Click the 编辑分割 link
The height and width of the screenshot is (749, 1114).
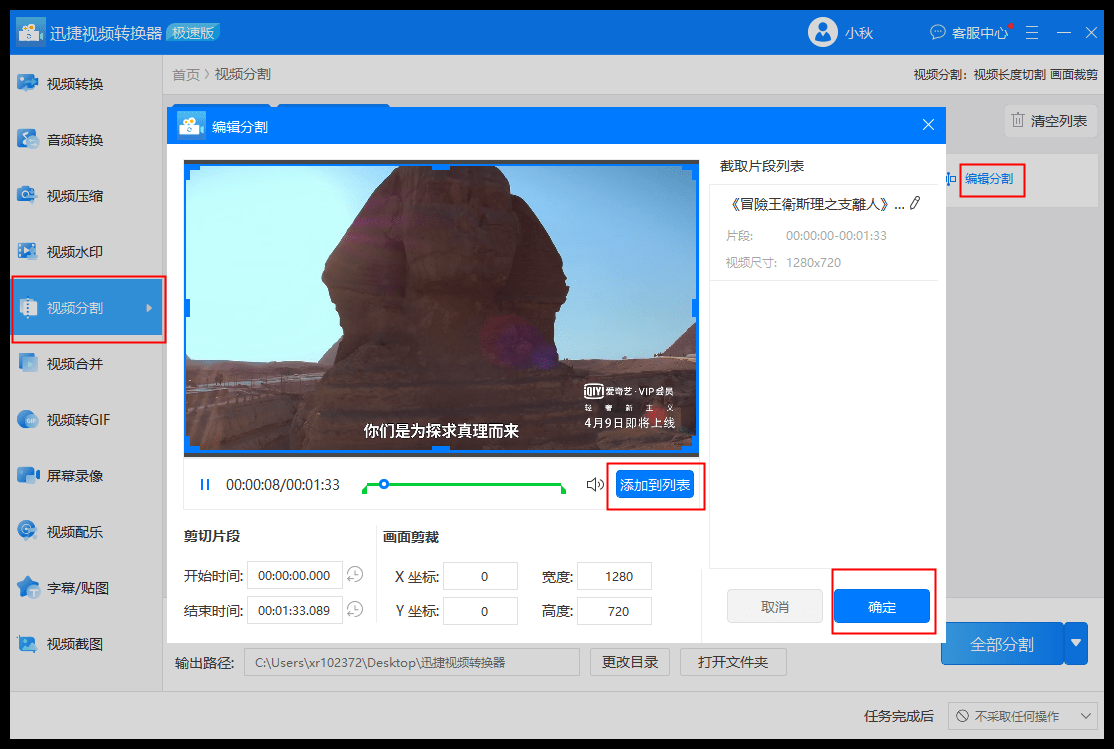tap(989, 179)
